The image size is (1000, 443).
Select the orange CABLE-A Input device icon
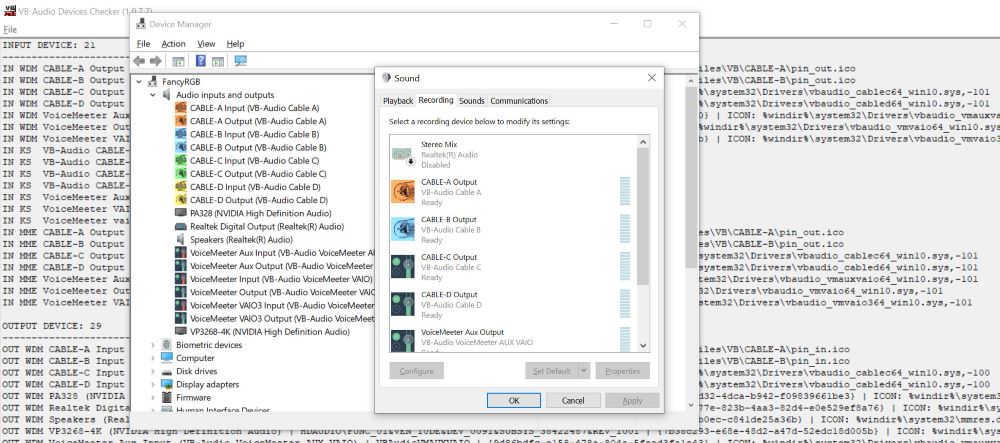[180, 108]
